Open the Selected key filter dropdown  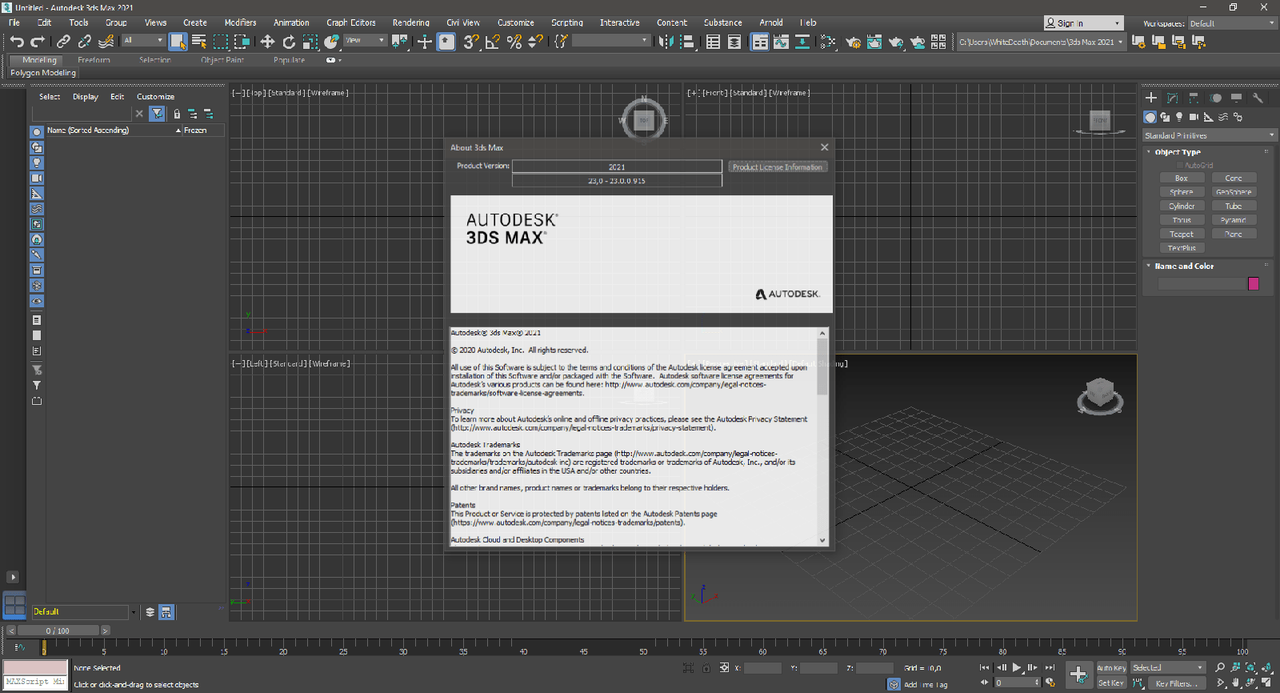click(x=1168, y=667)
